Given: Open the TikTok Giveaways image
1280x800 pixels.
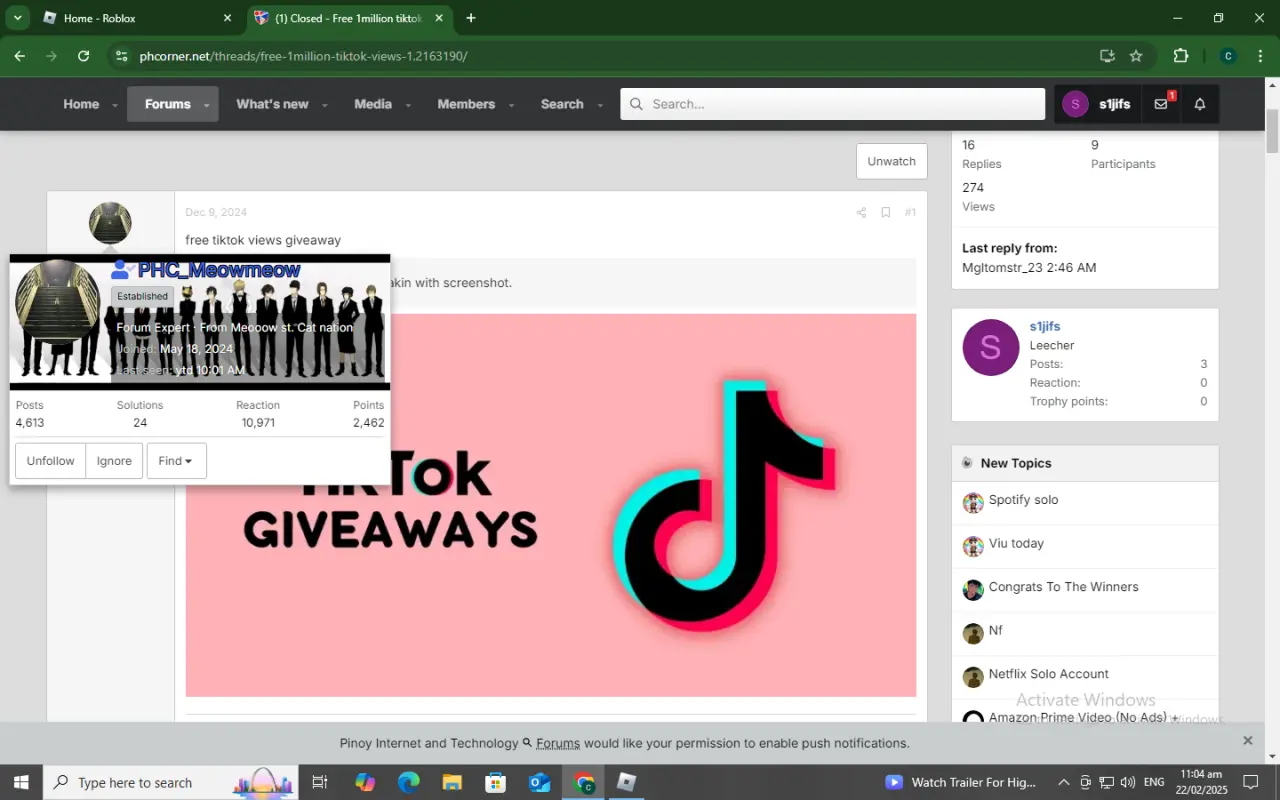Looking at the screenshot, I should pos(551,505).
